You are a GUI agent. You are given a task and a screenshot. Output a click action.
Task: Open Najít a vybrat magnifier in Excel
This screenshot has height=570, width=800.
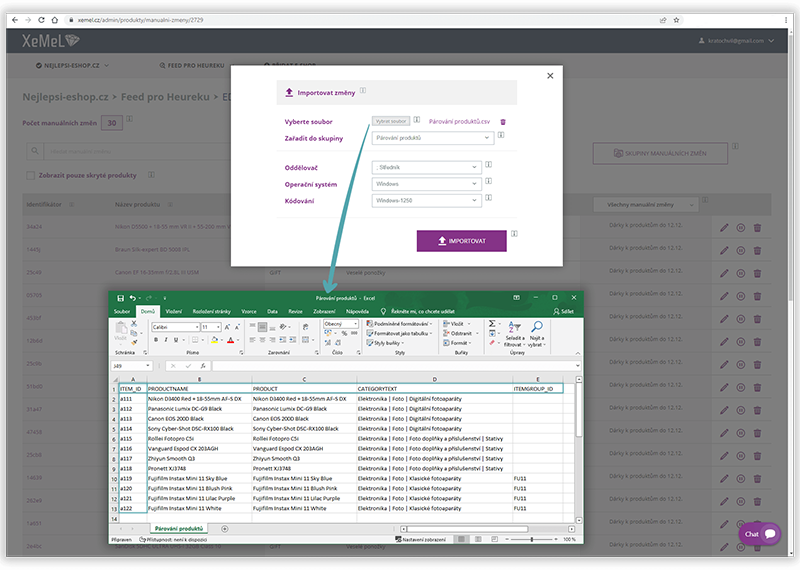click(x=537, y=333)
